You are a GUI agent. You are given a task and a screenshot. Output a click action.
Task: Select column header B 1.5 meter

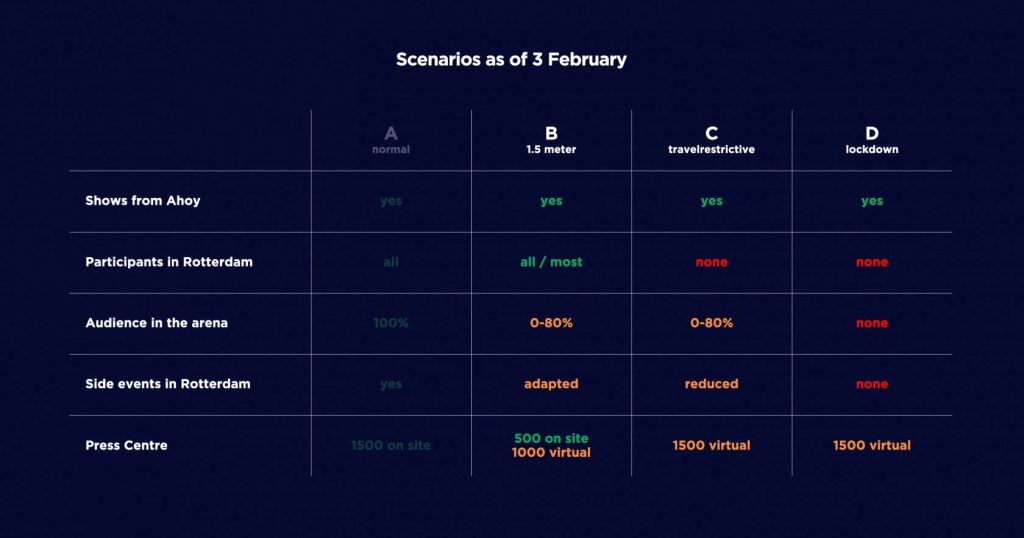click(551, 140)
